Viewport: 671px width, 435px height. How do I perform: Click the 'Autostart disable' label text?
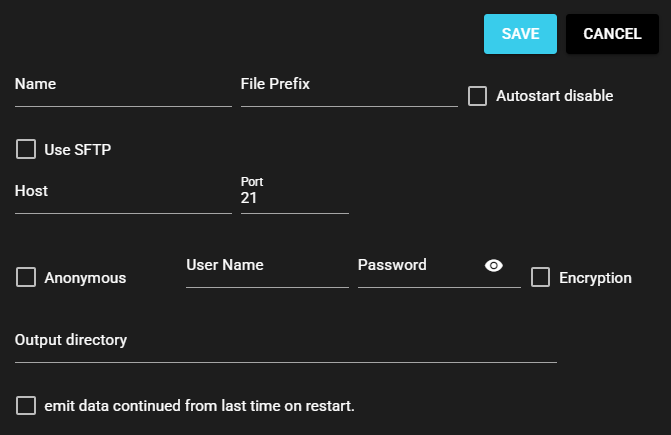tap(554, 96)
